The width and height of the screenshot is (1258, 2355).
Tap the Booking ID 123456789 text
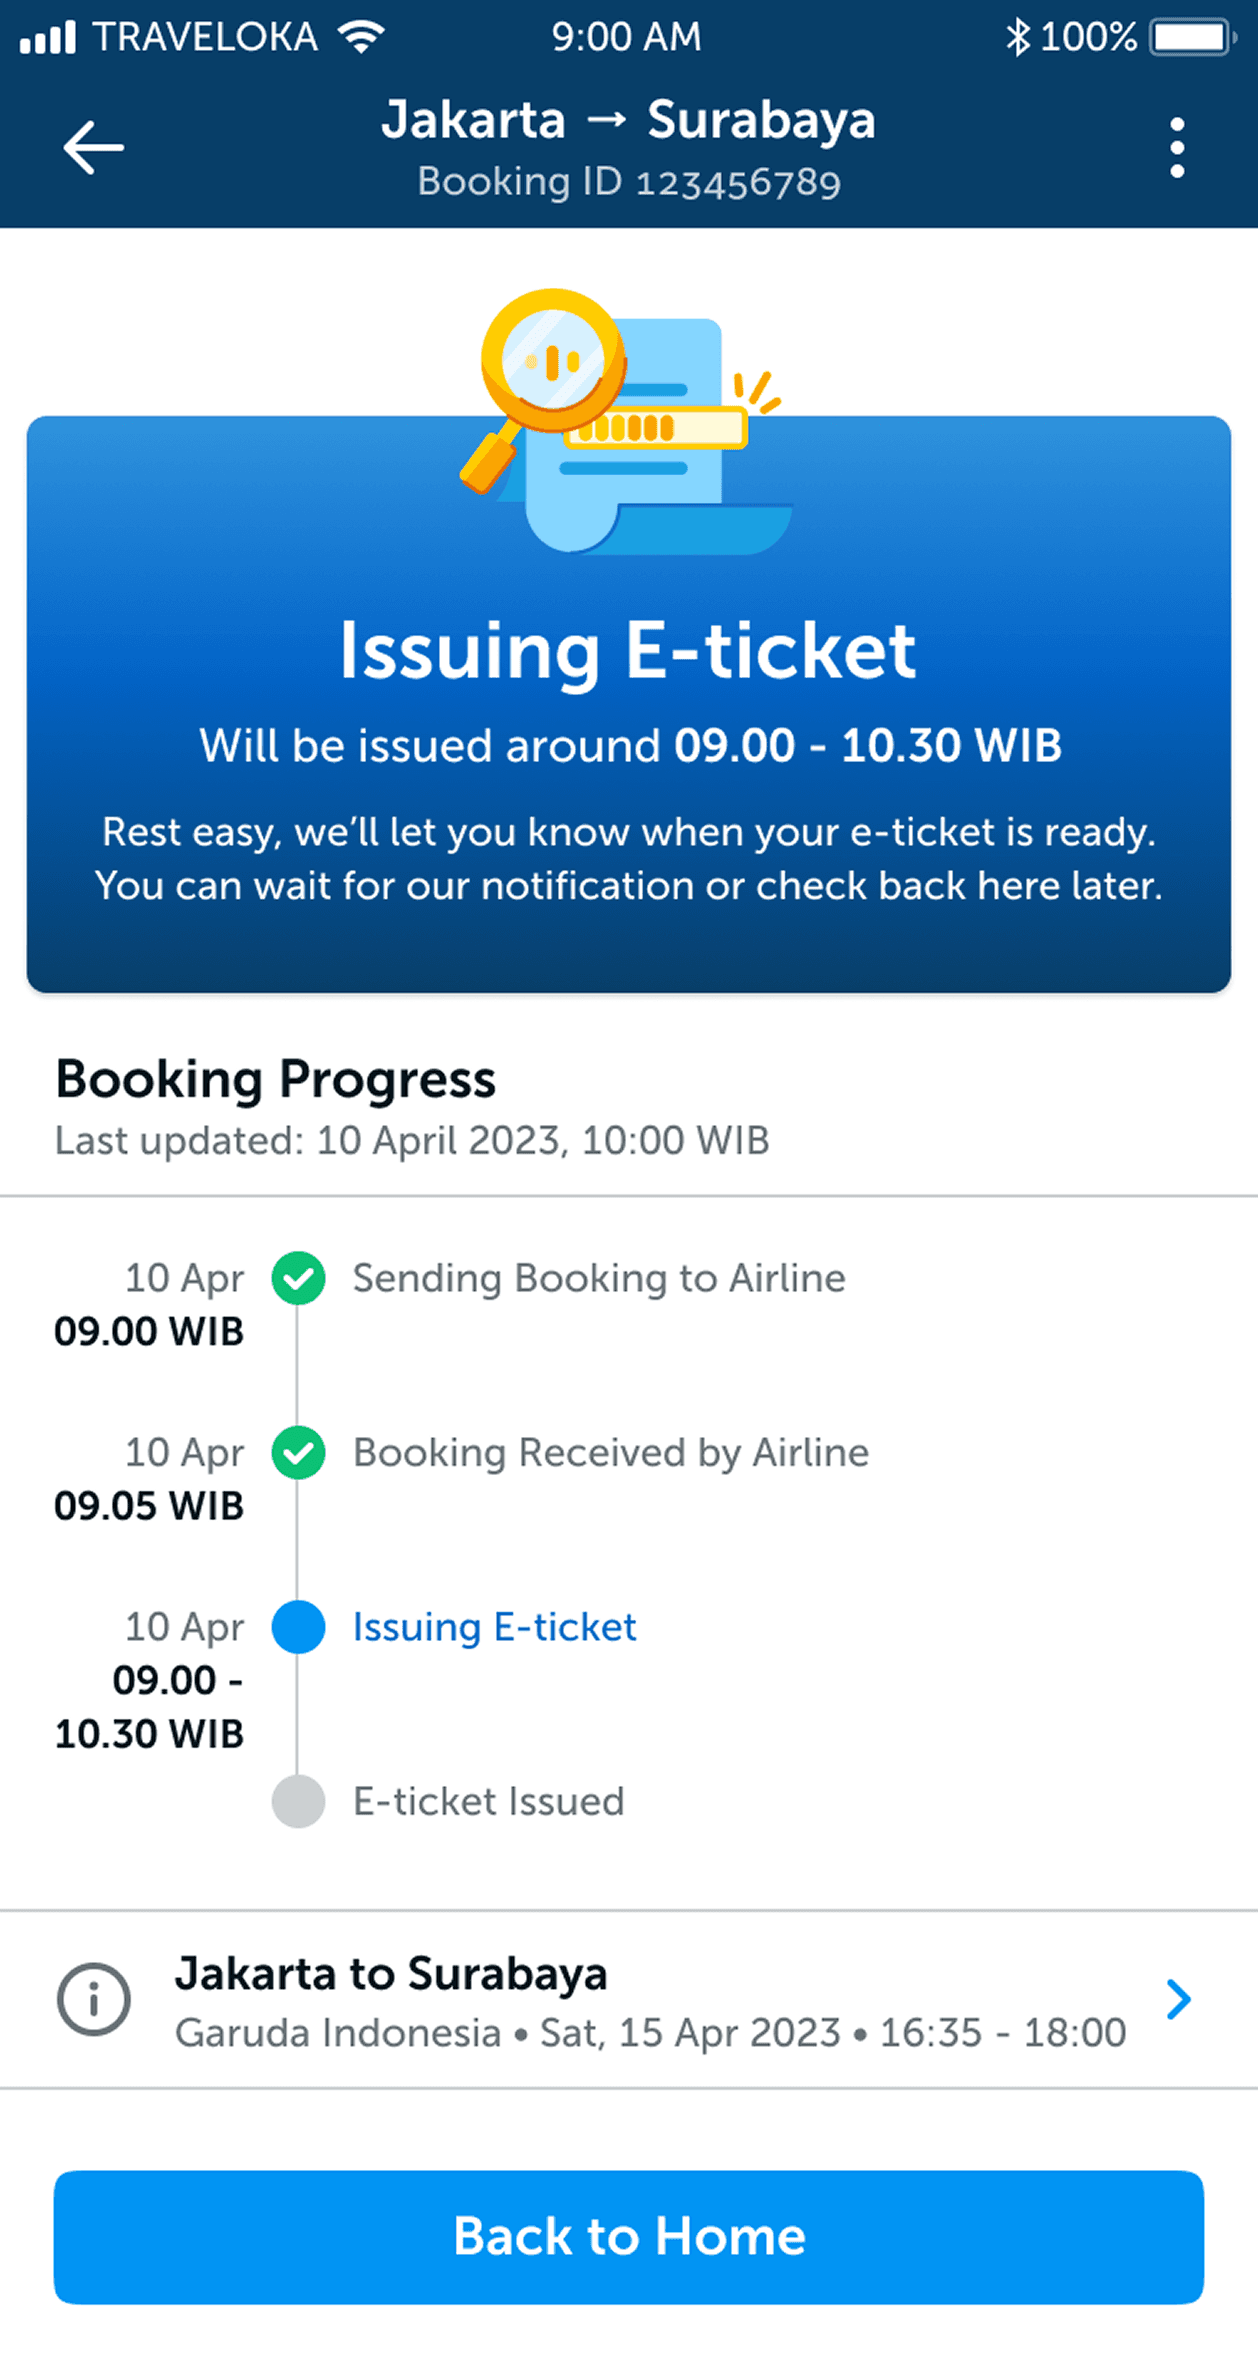click(628, 183)
